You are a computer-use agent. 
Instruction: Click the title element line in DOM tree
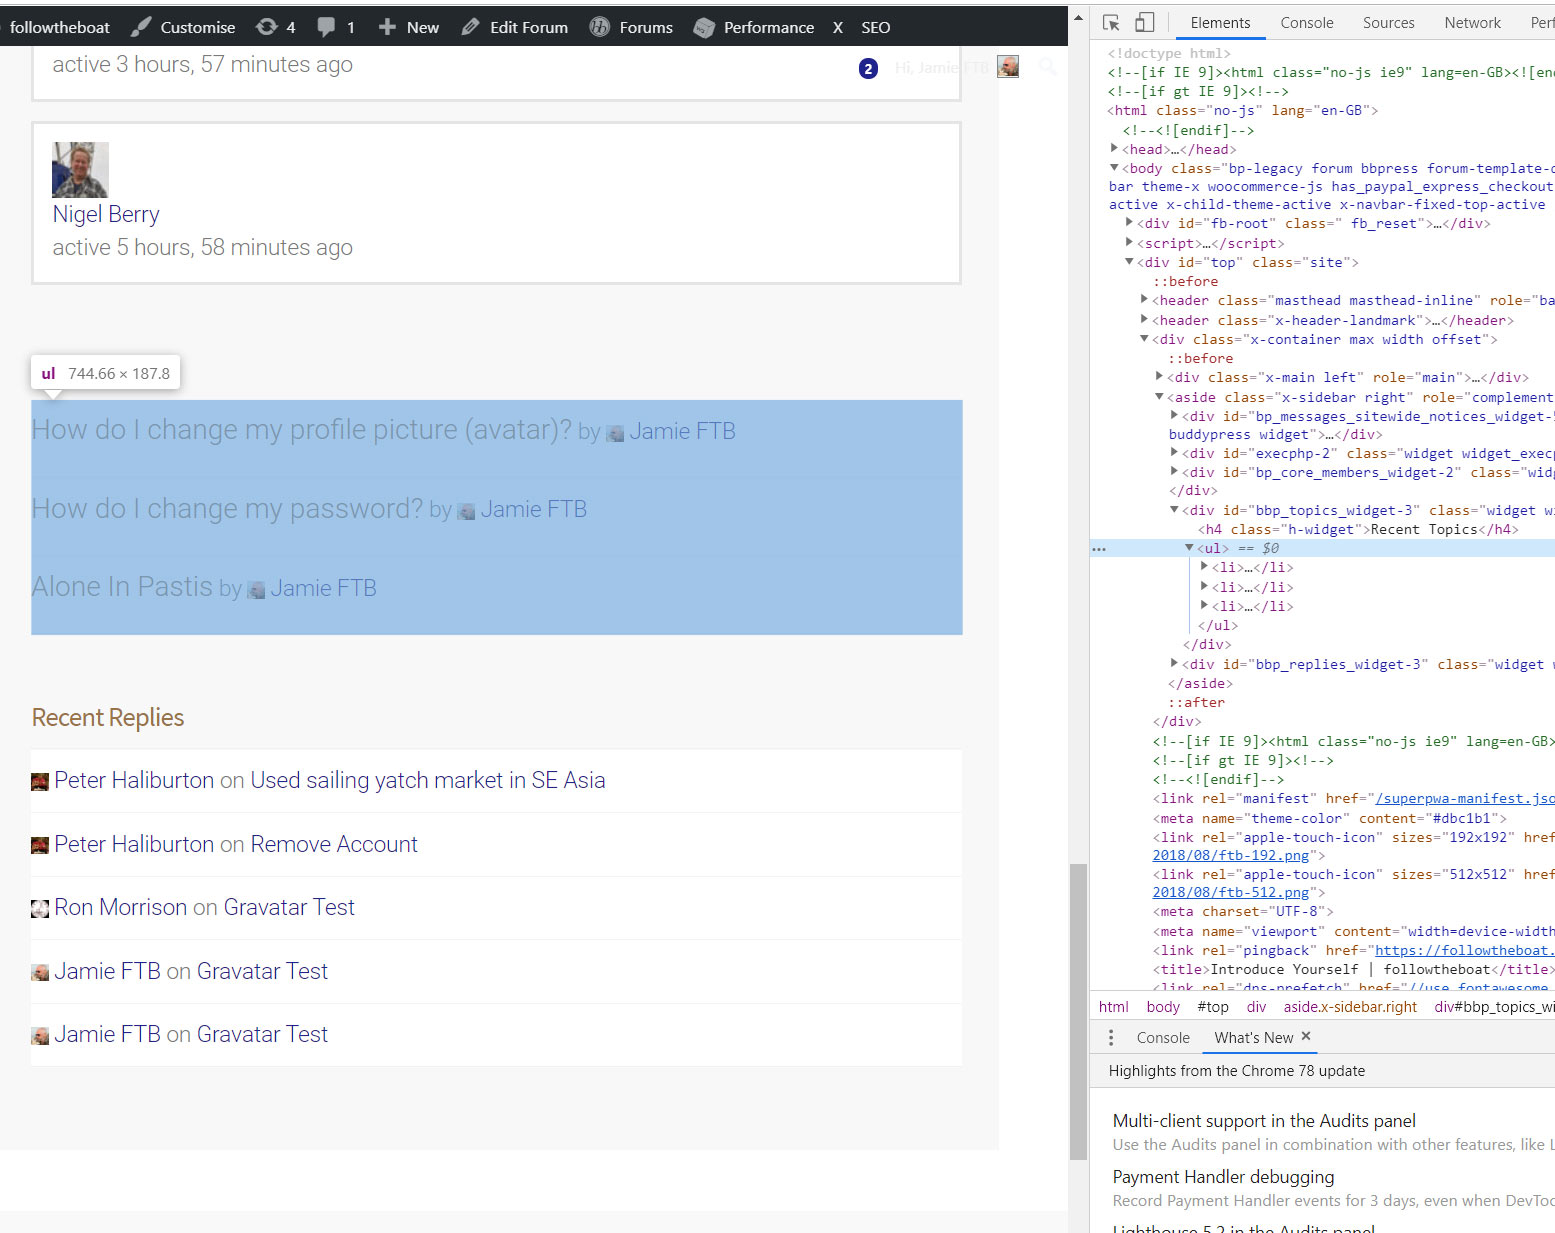(1352, 969)
